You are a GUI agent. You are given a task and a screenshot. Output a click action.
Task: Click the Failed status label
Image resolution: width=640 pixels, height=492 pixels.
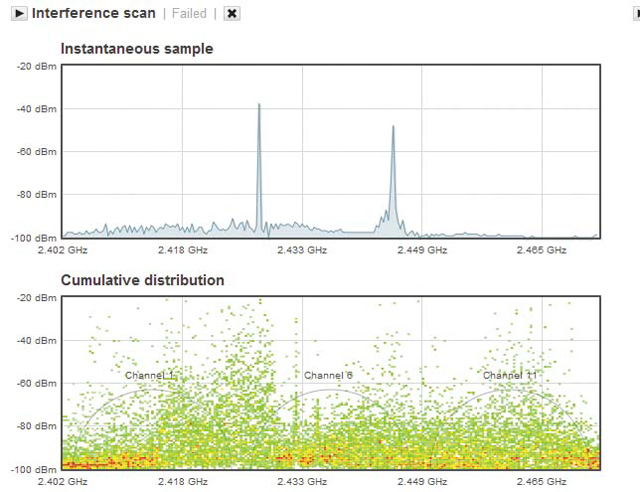pyautogui.click(x=189, y=13)
